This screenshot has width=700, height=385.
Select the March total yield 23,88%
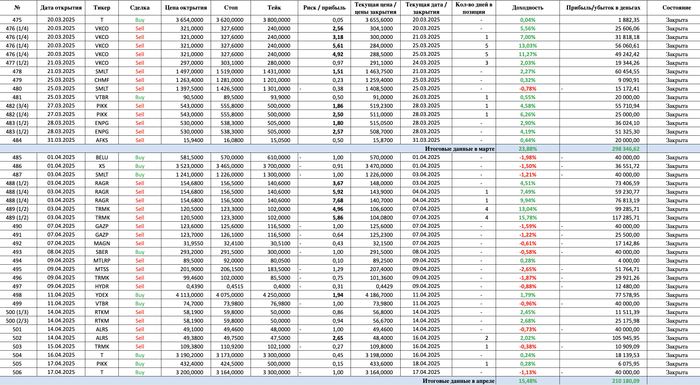pyautogui.click(x=528, y=149)
